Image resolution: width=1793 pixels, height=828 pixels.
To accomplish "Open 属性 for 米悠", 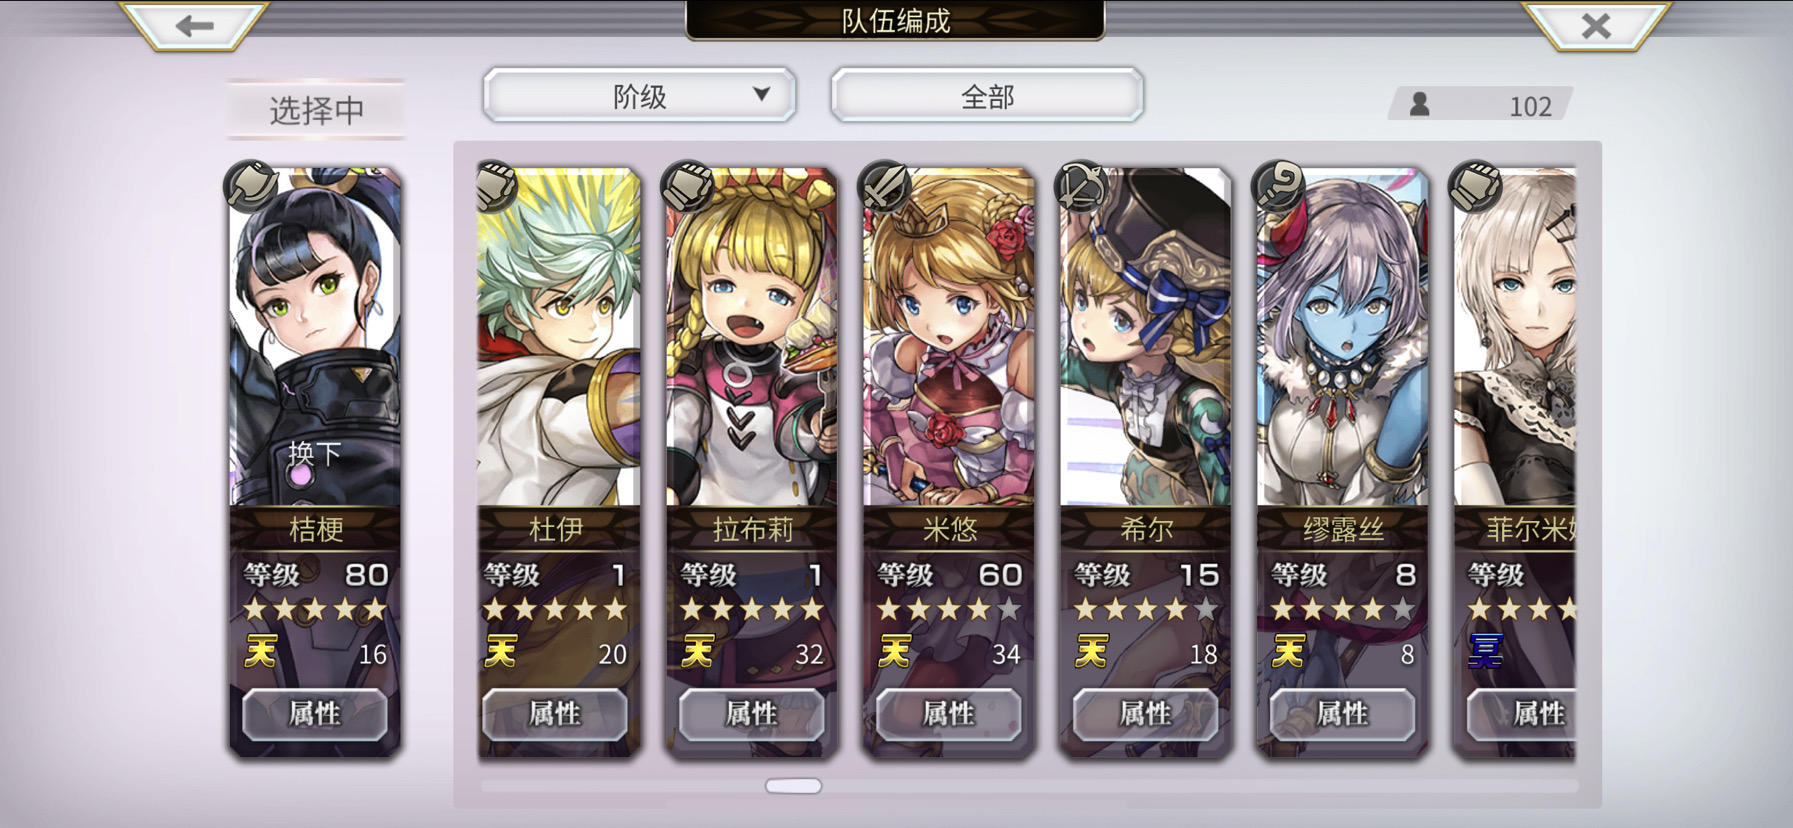I will click(x=948, y=714).
